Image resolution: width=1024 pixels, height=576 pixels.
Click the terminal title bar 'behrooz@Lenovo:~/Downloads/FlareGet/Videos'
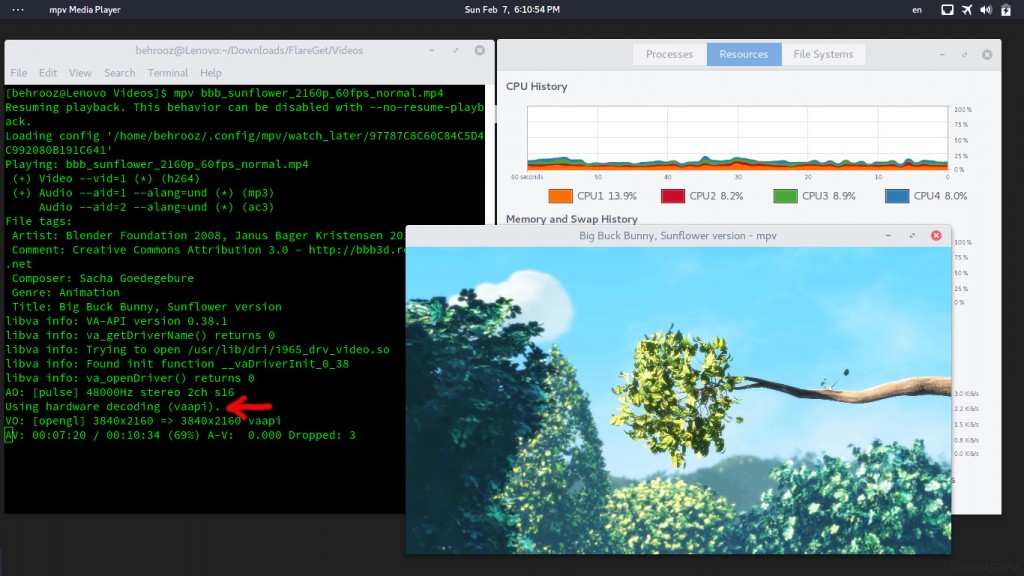[249, 50]
